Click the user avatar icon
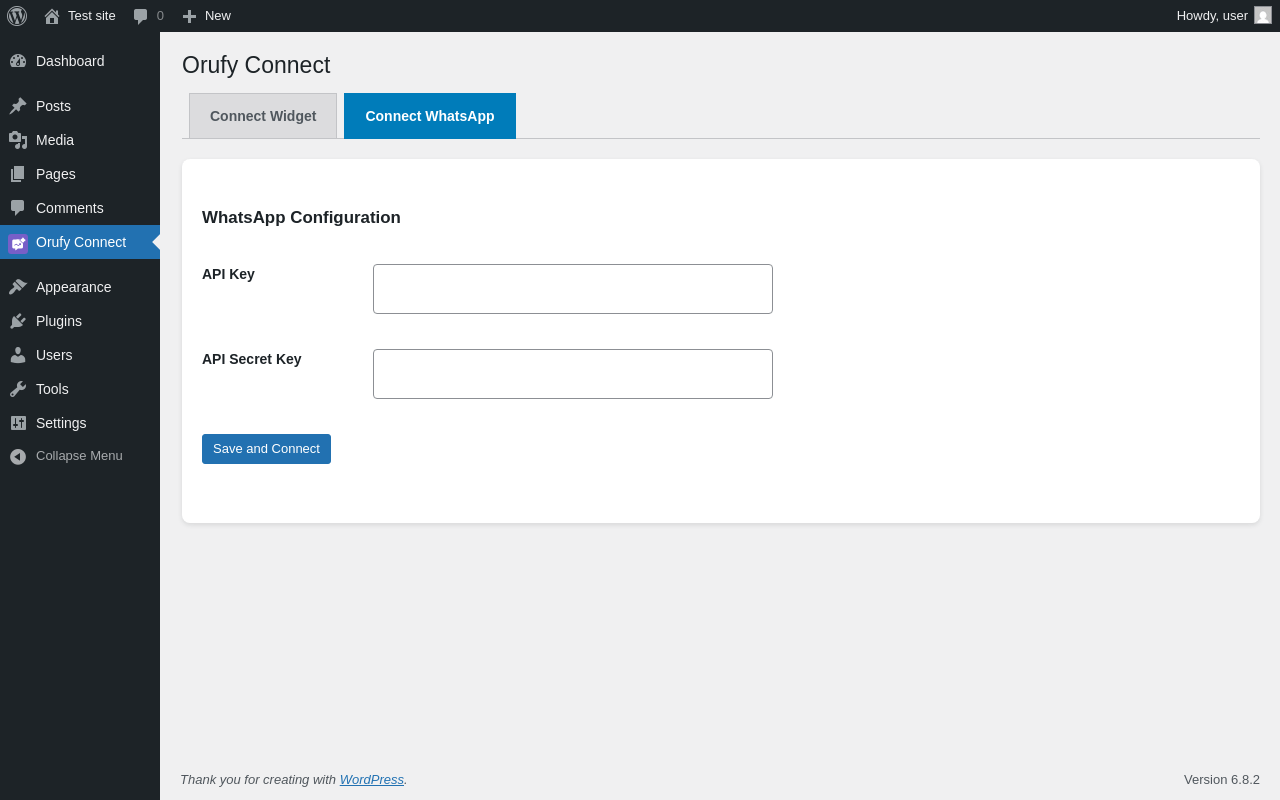 coord(1263,15)
